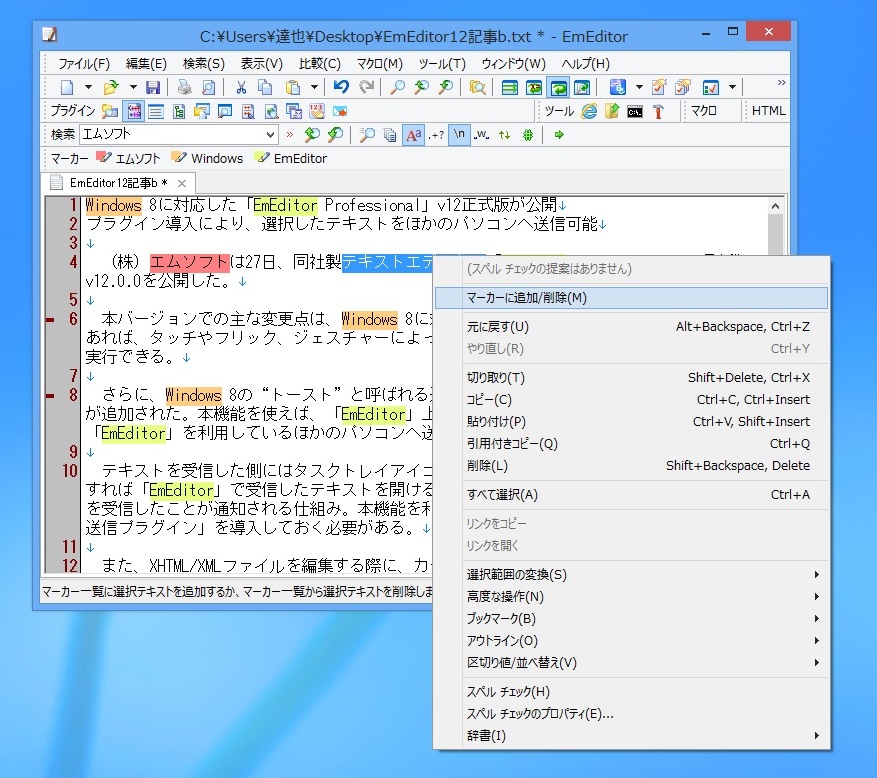Image resolution: width=877 pixels, height=778 pixels.
Task: Click the Open file folder icon
Action: [x=111, y=88]
